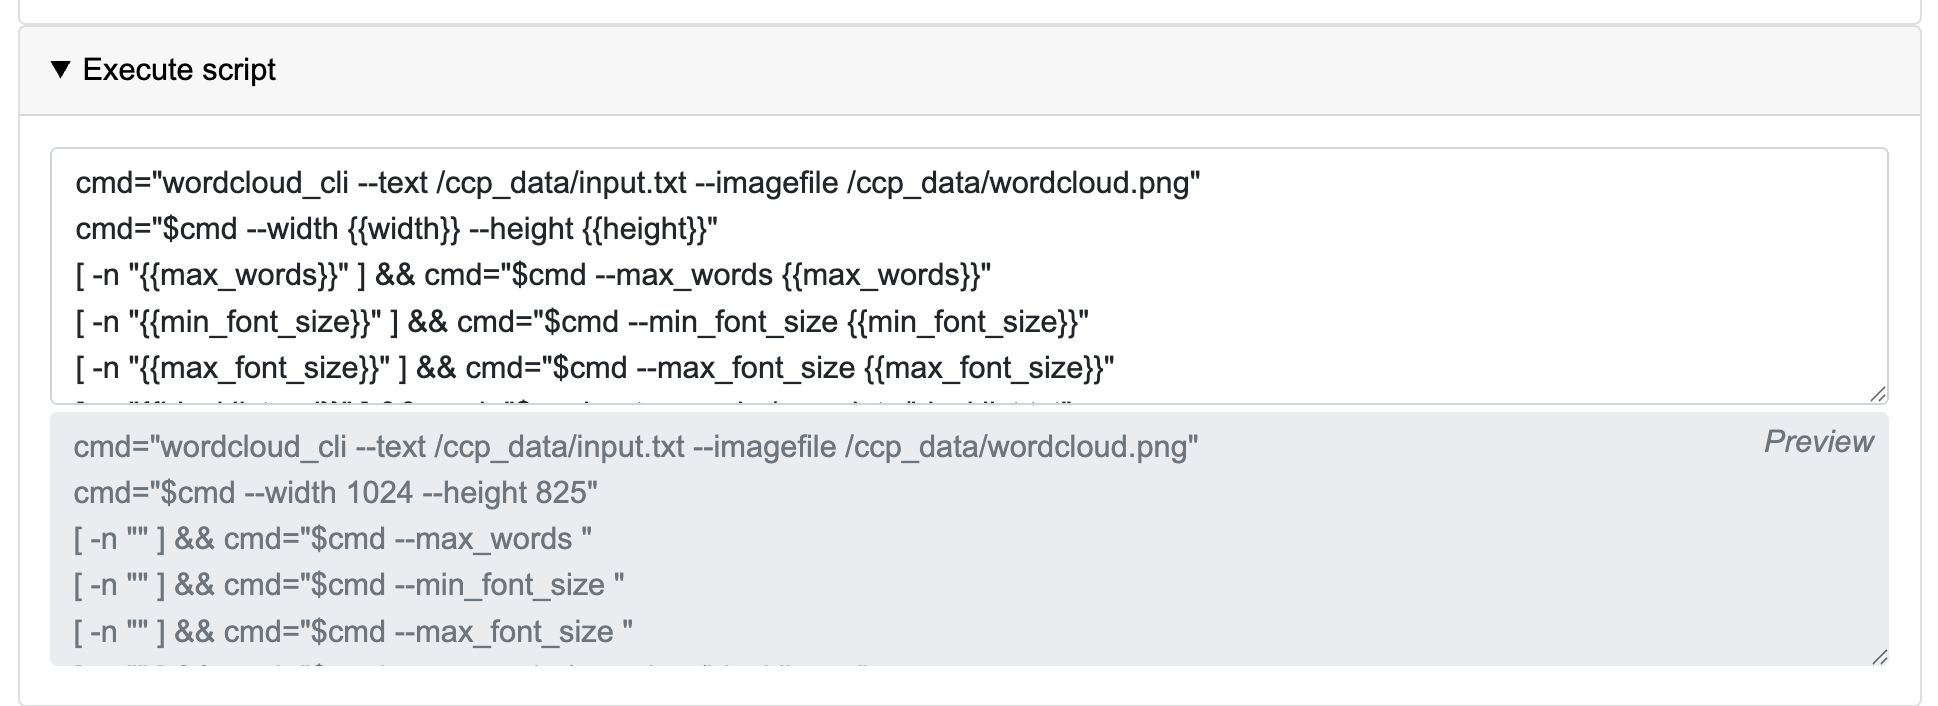Click preview line ending with --min_font_size
Viewport: 1938px width, 706px height.
(349, 584)
